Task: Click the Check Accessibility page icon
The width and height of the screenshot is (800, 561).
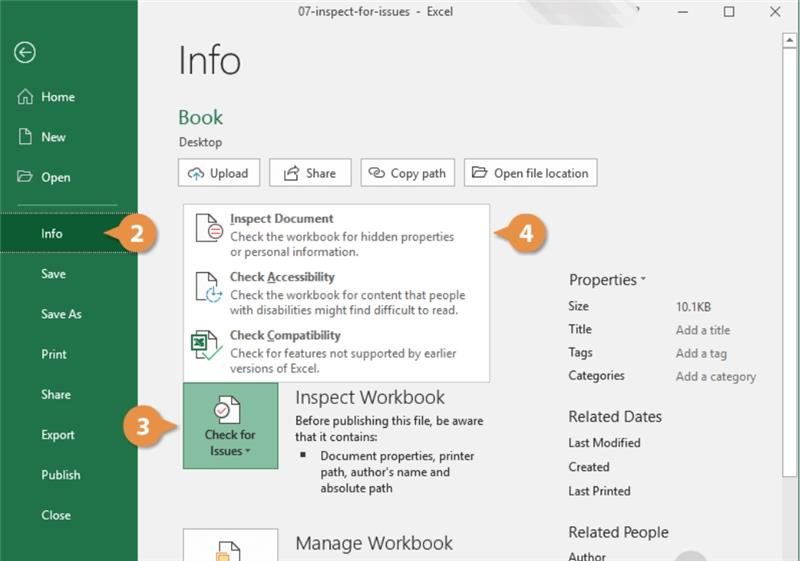Action: coord(209,287)
